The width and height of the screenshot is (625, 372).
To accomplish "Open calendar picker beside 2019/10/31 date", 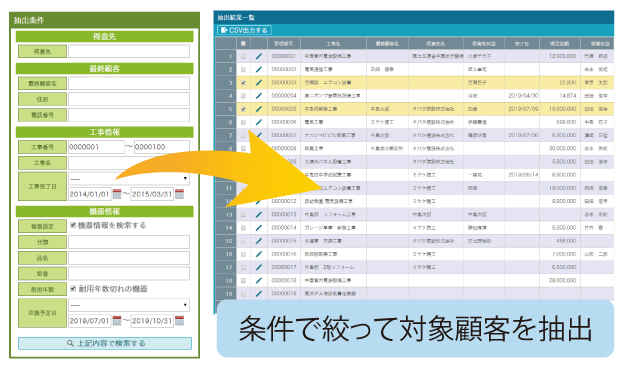I will [x=180, y=321].
